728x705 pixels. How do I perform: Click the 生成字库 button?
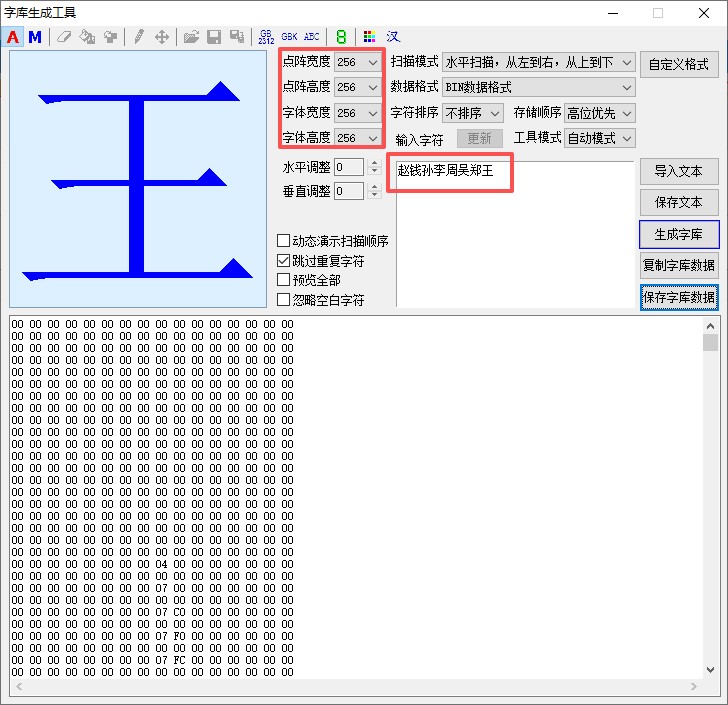pos(679,235)
